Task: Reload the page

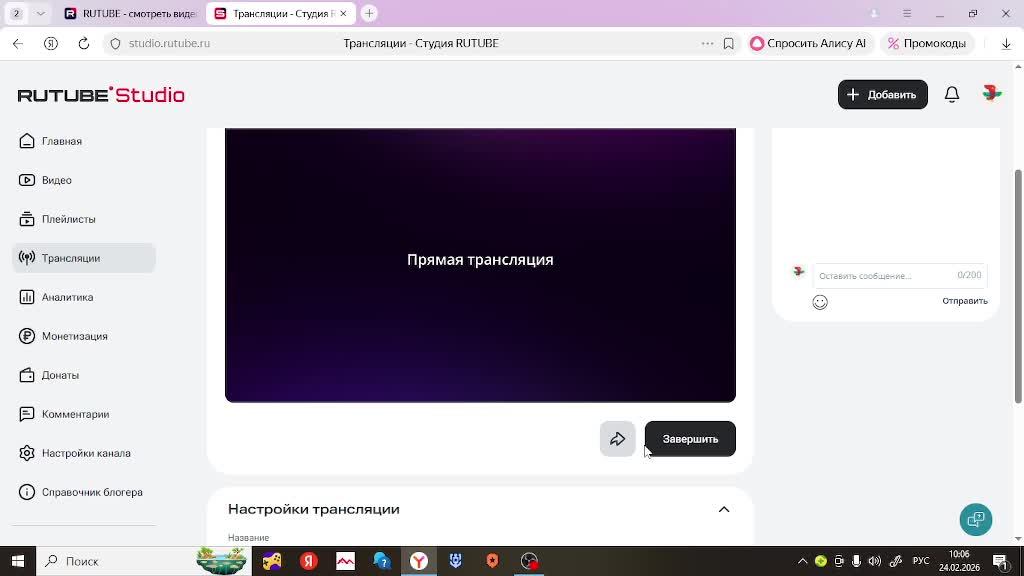Action: coord(84,43)
